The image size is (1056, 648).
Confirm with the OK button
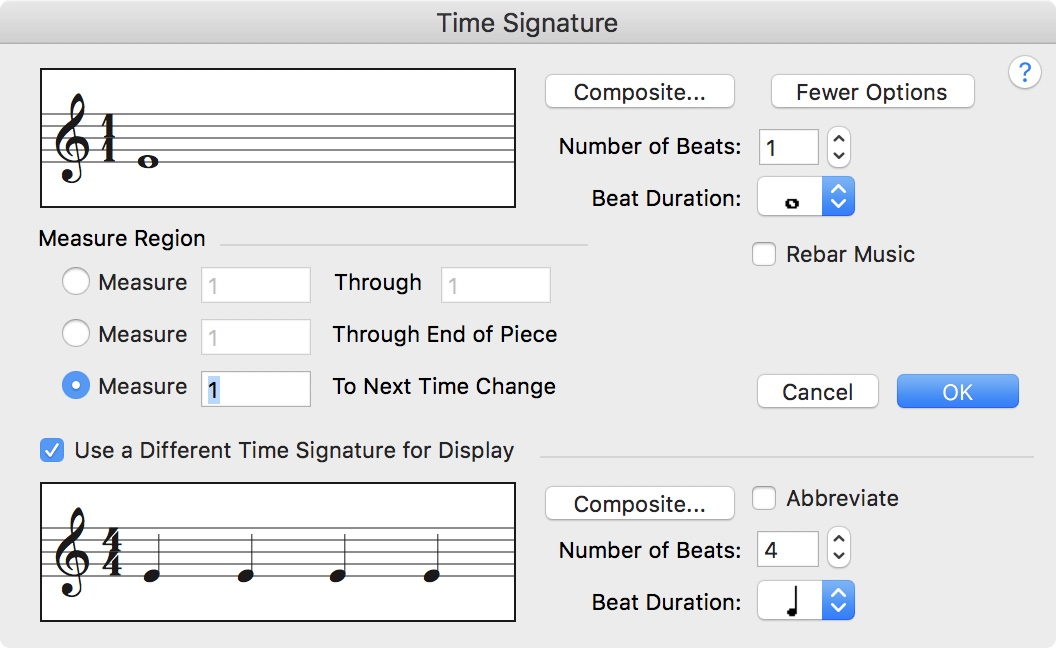pyautogui.click(x=957, y=392)
